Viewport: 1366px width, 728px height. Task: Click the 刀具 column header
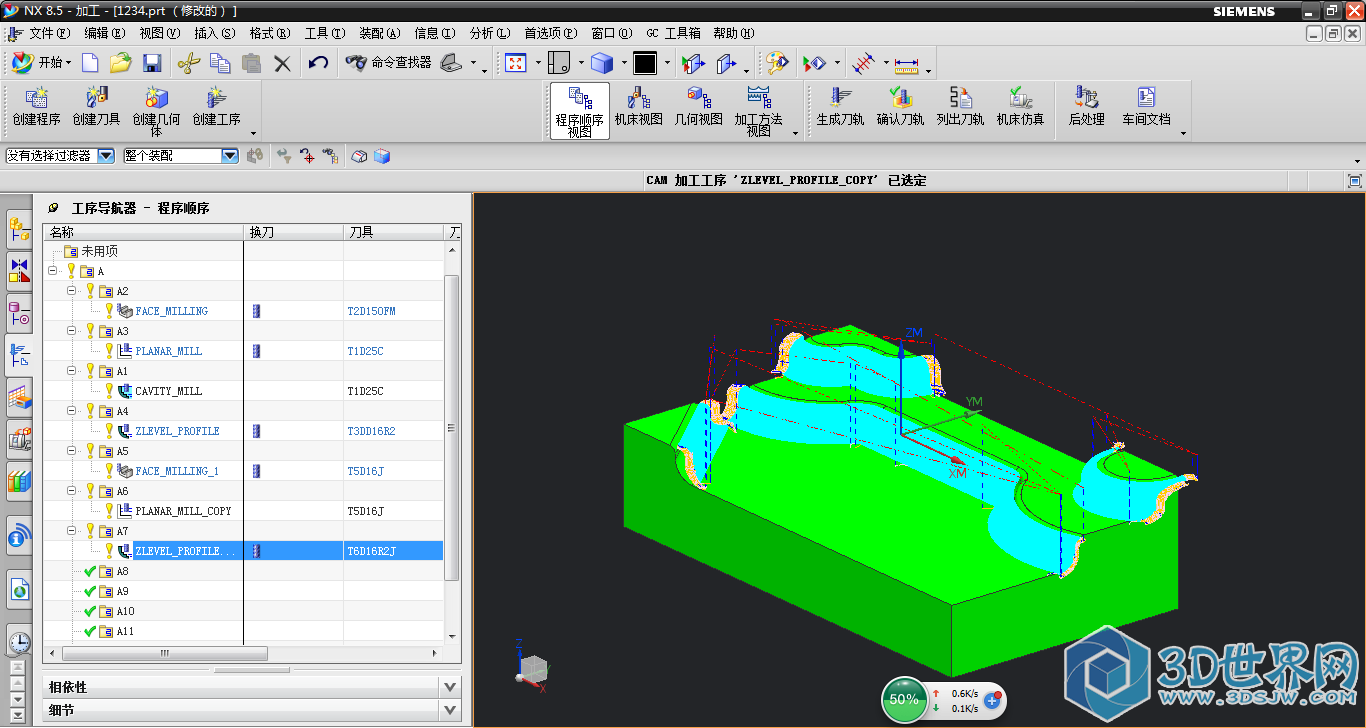393,232
